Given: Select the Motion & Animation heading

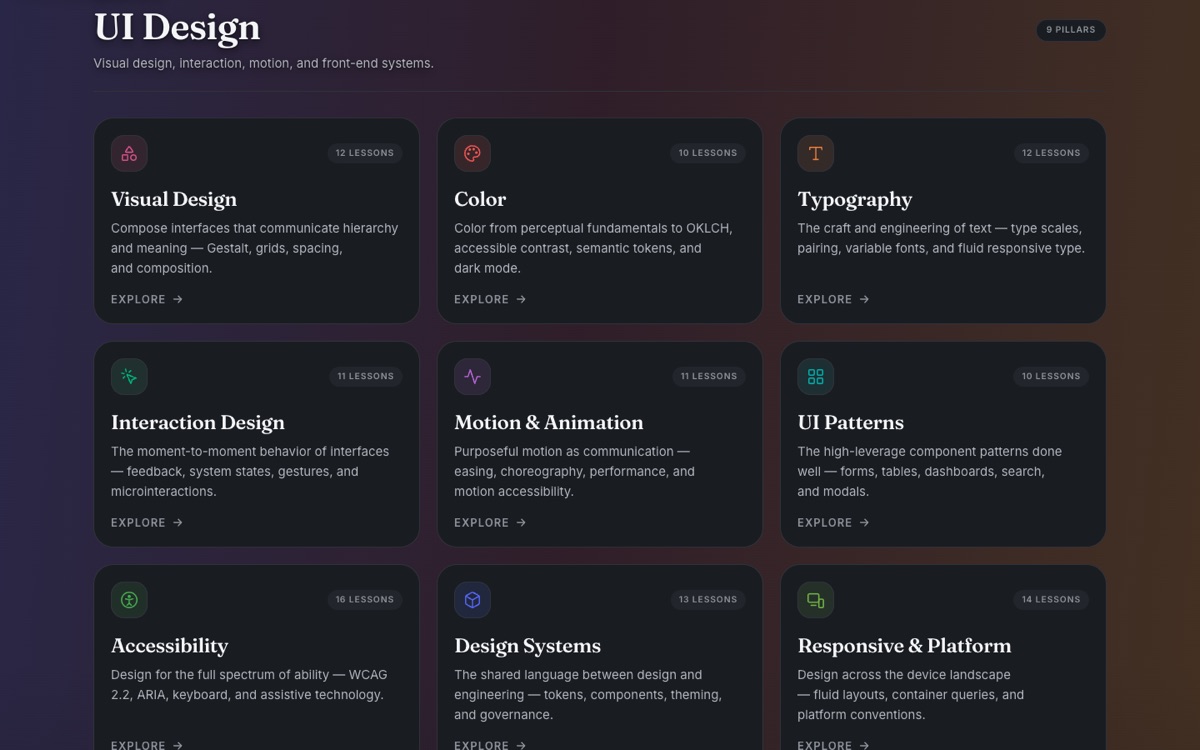Looking at the screenshot, I should (549, 422).
